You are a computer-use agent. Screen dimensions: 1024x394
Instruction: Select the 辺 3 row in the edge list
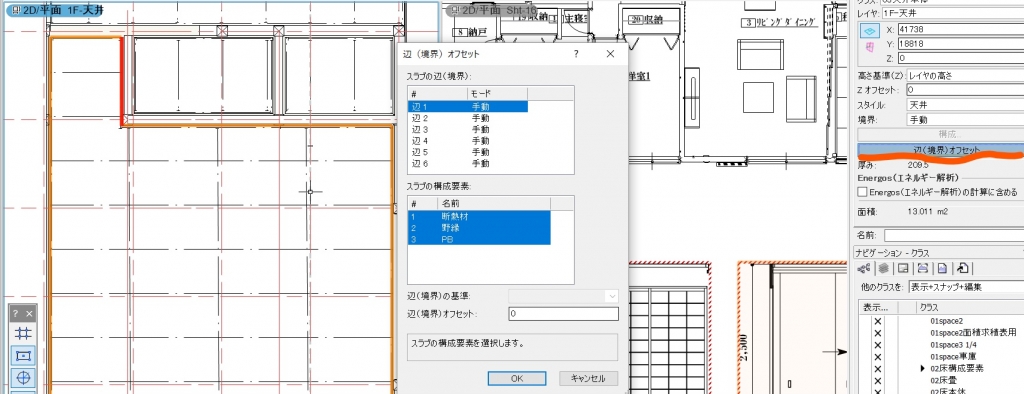tap(468, 129)
